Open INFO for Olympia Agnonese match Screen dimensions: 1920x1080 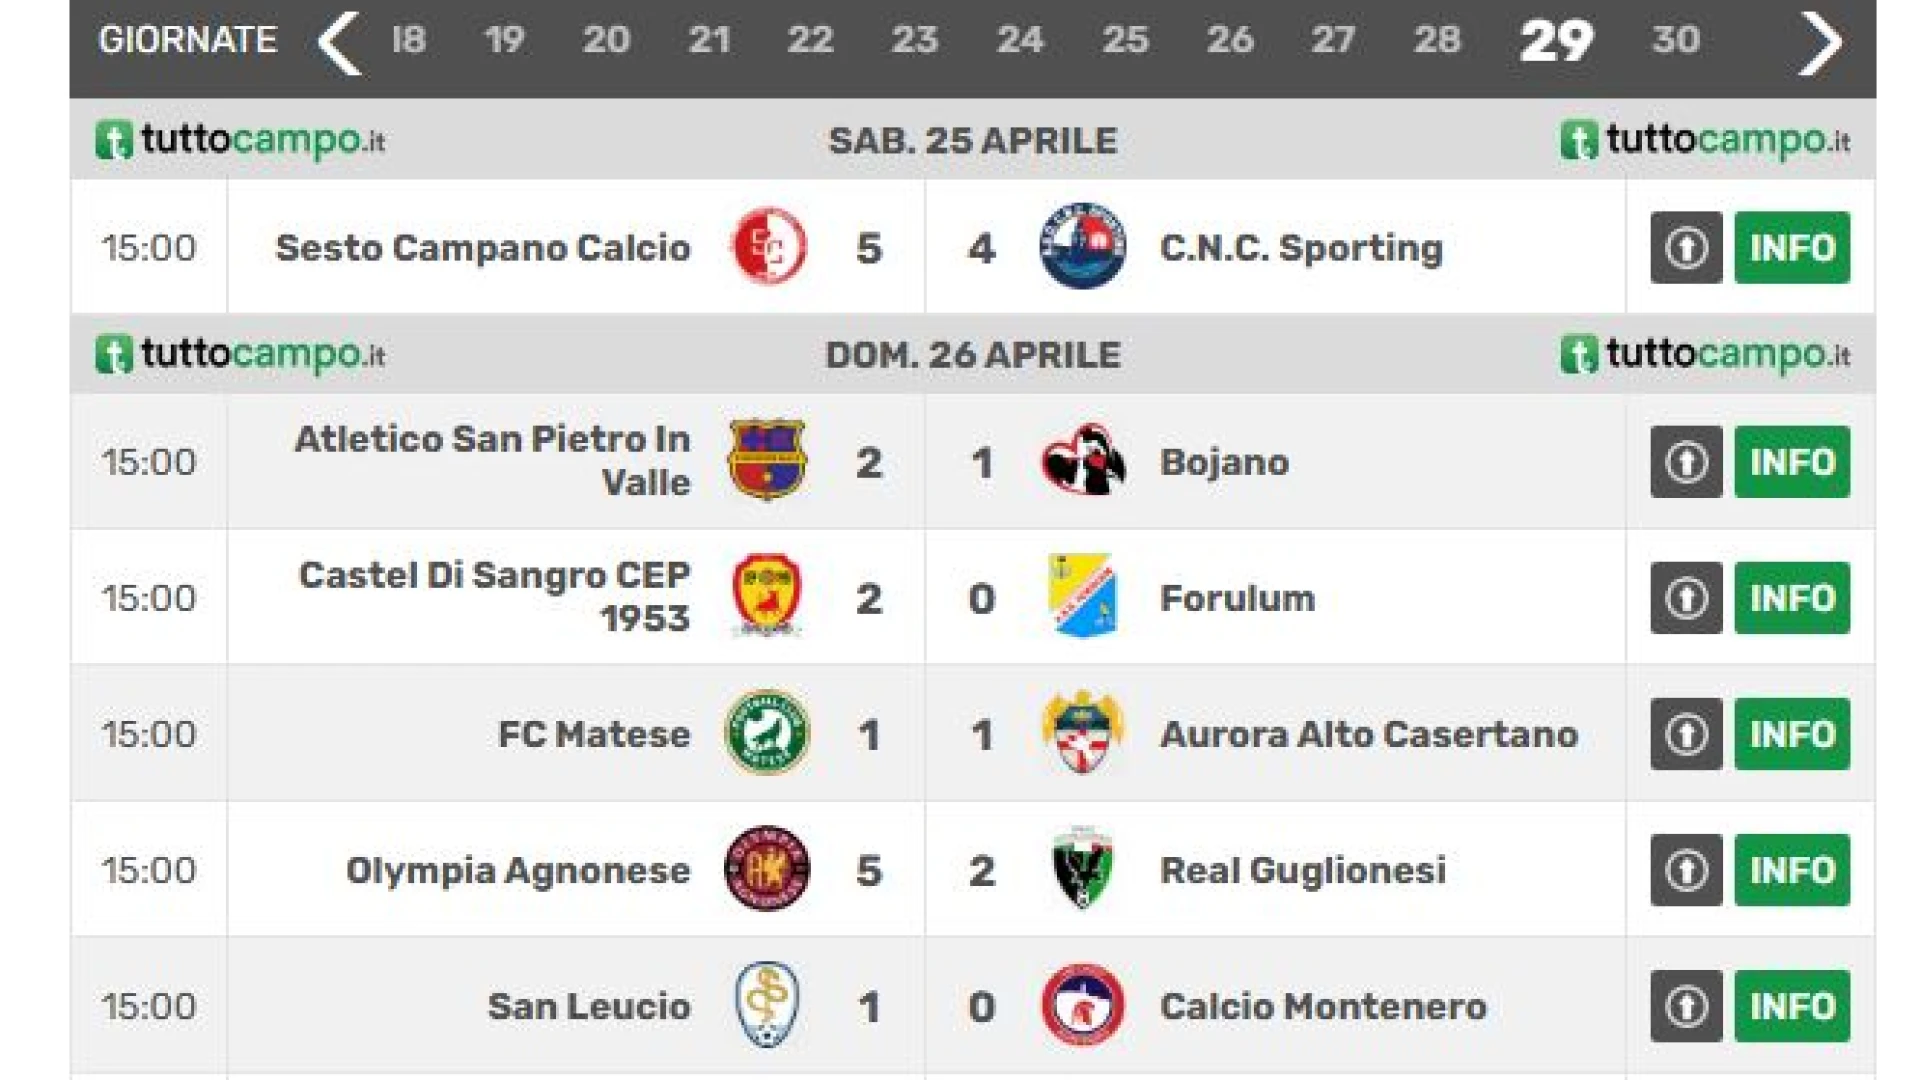[x=1792, y=869]
